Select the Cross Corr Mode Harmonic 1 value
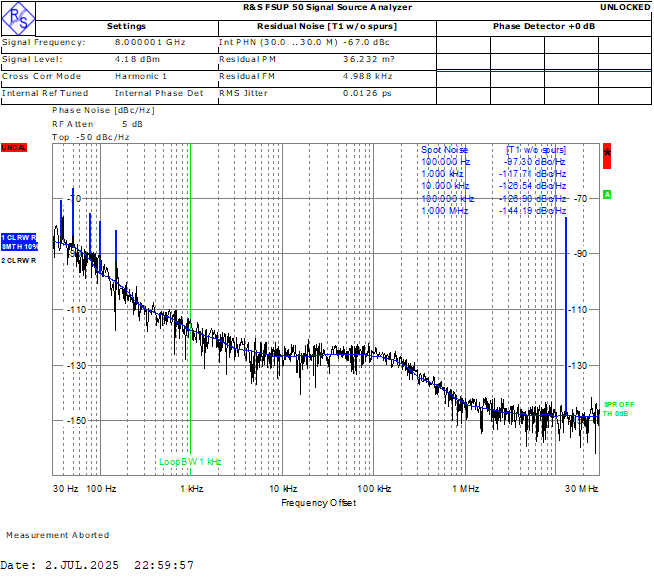The width and height of the screenshot is (654, 586). 141,76
